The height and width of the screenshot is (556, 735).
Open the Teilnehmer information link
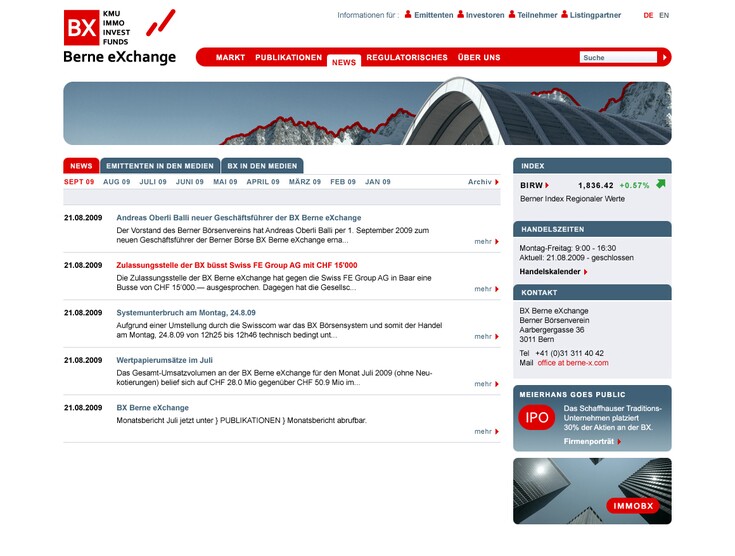tap(537, 15)
